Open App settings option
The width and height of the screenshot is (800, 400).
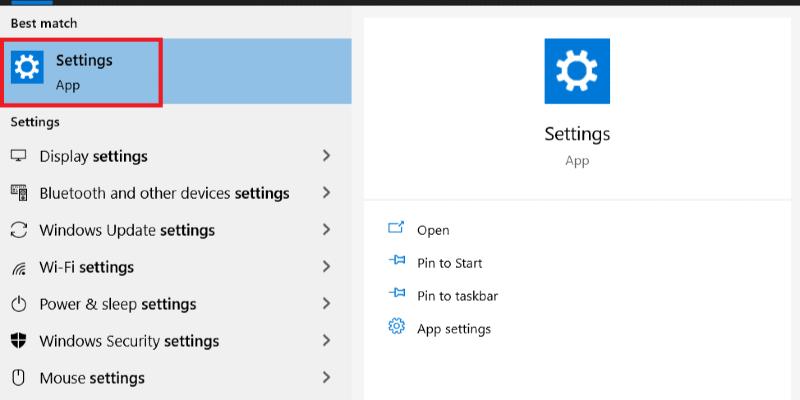tap(454, 329)
